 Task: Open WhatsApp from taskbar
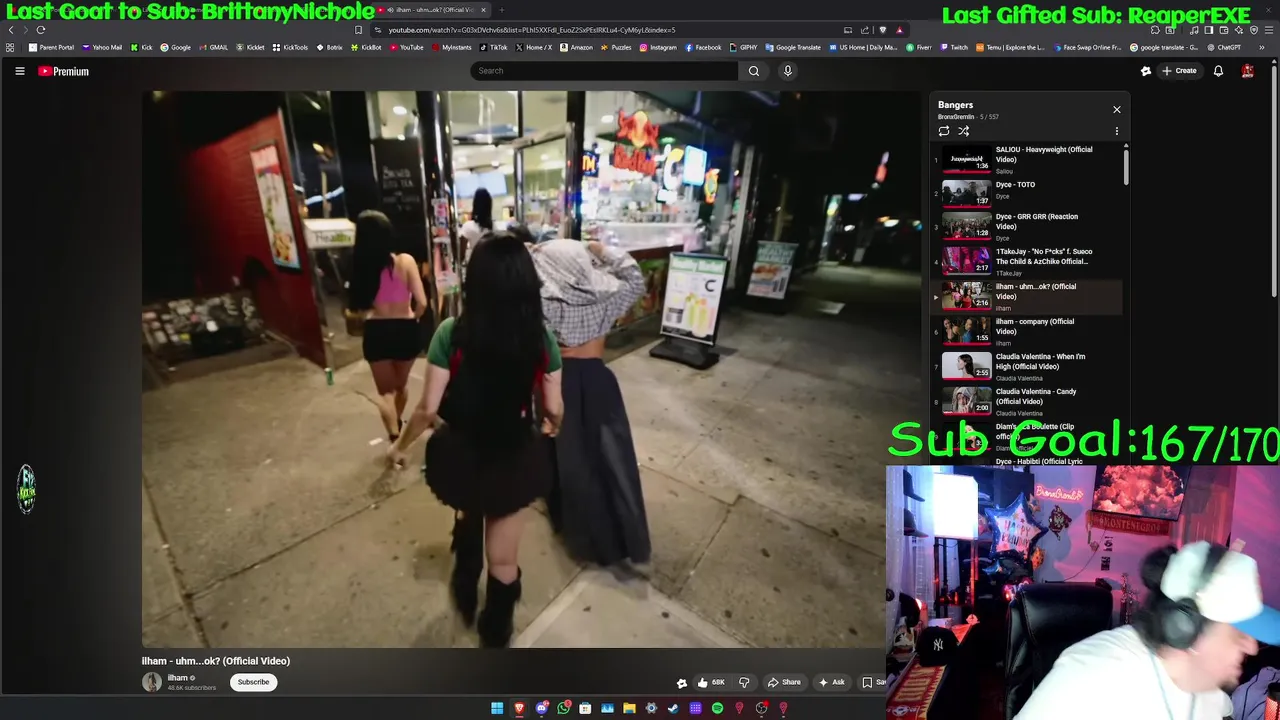pos(564,708)
